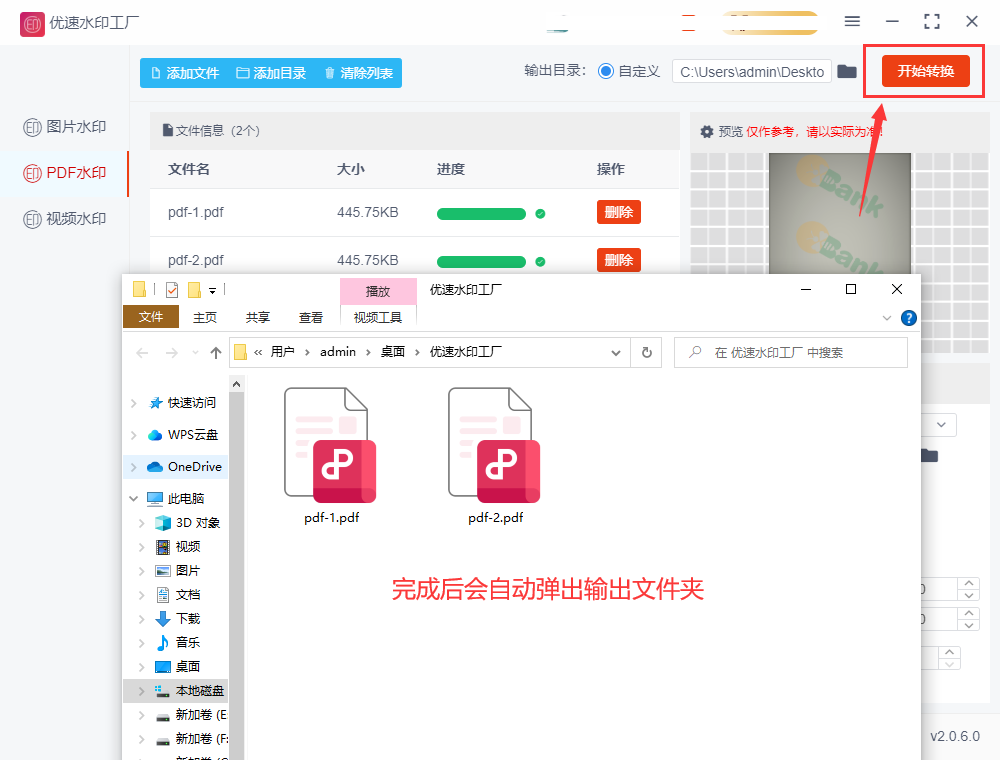Viewport: 1000px width, 760px height.
Task: Click the new folder icon in Explorer title bar
Action: (195, 290)
